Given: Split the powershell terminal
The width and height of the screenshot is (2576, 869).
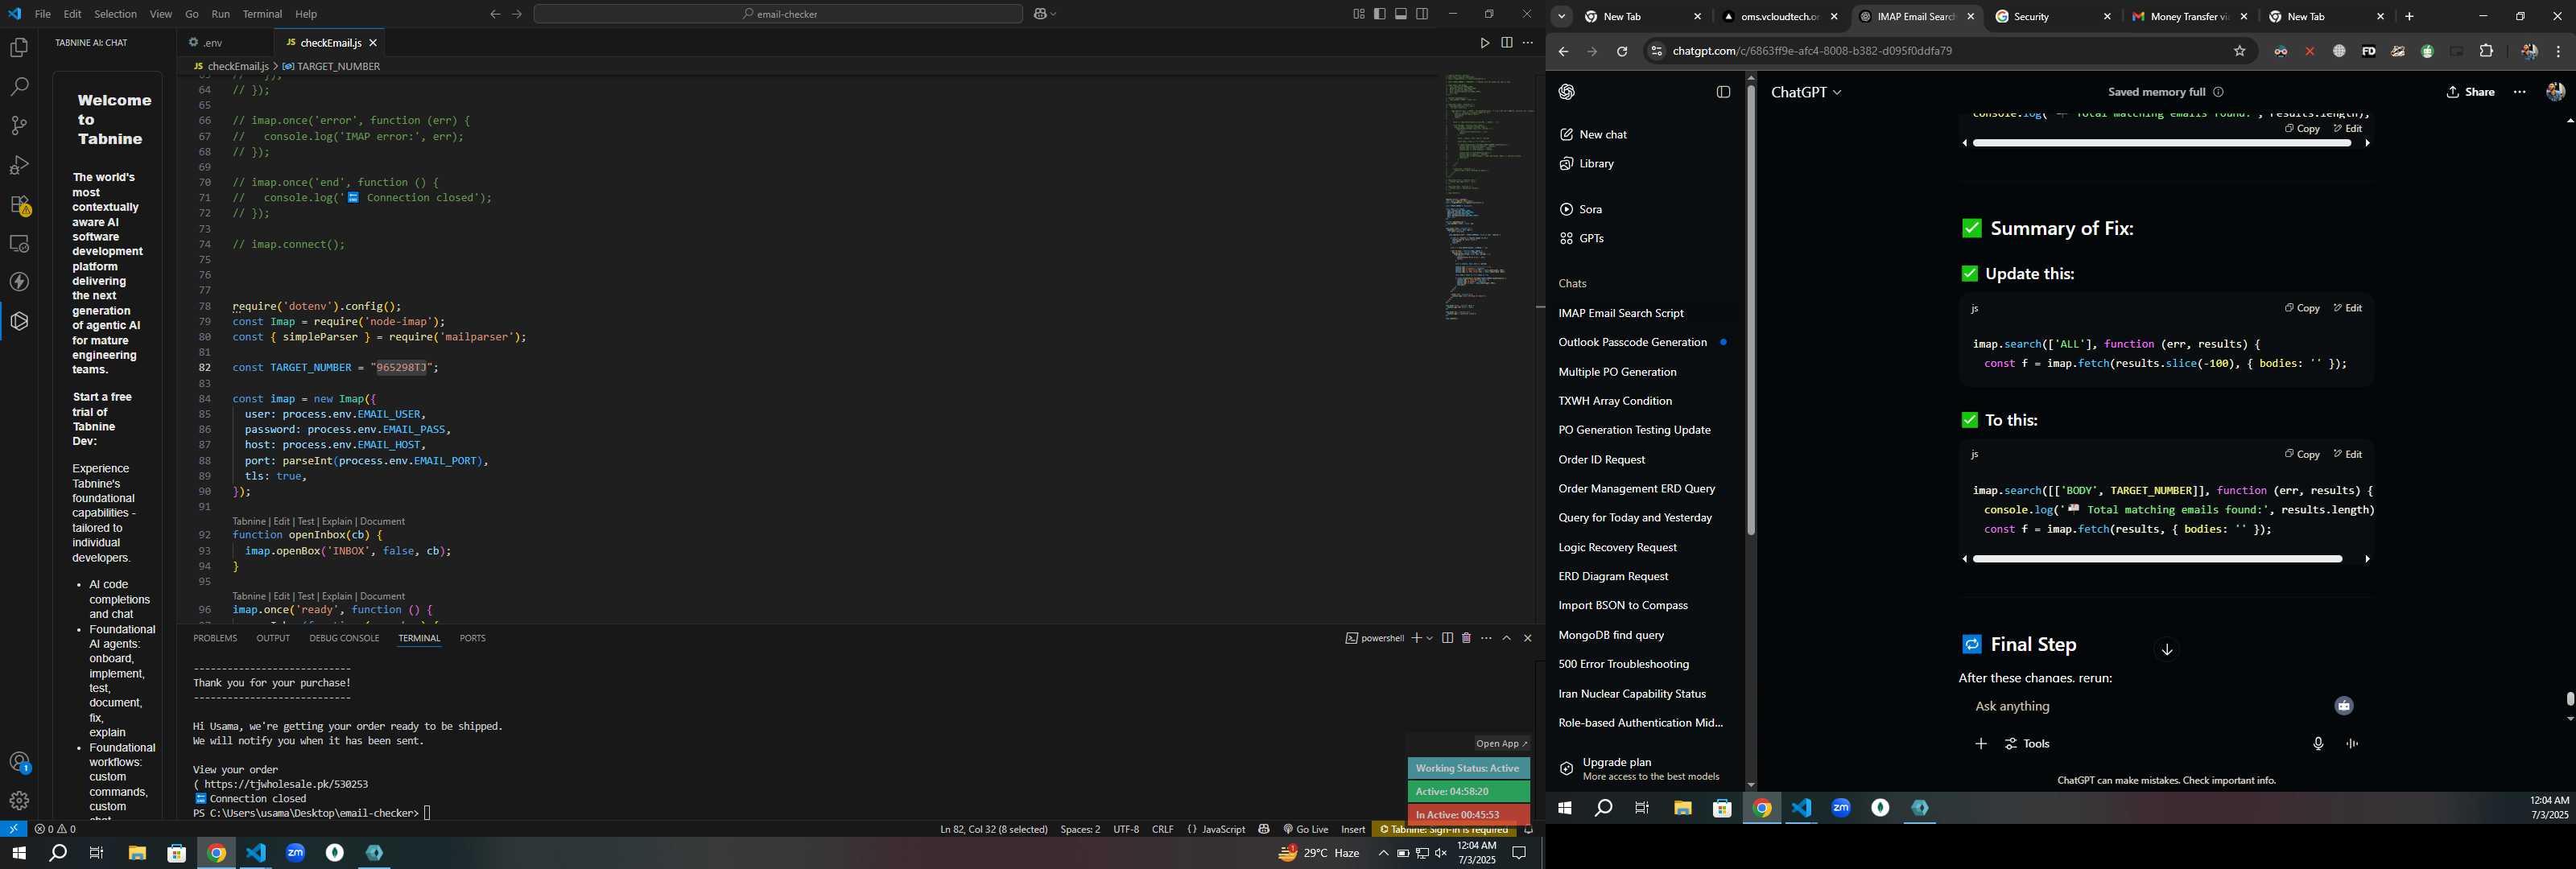Looking at the screenshot, I should click(x=1446, y=638).
